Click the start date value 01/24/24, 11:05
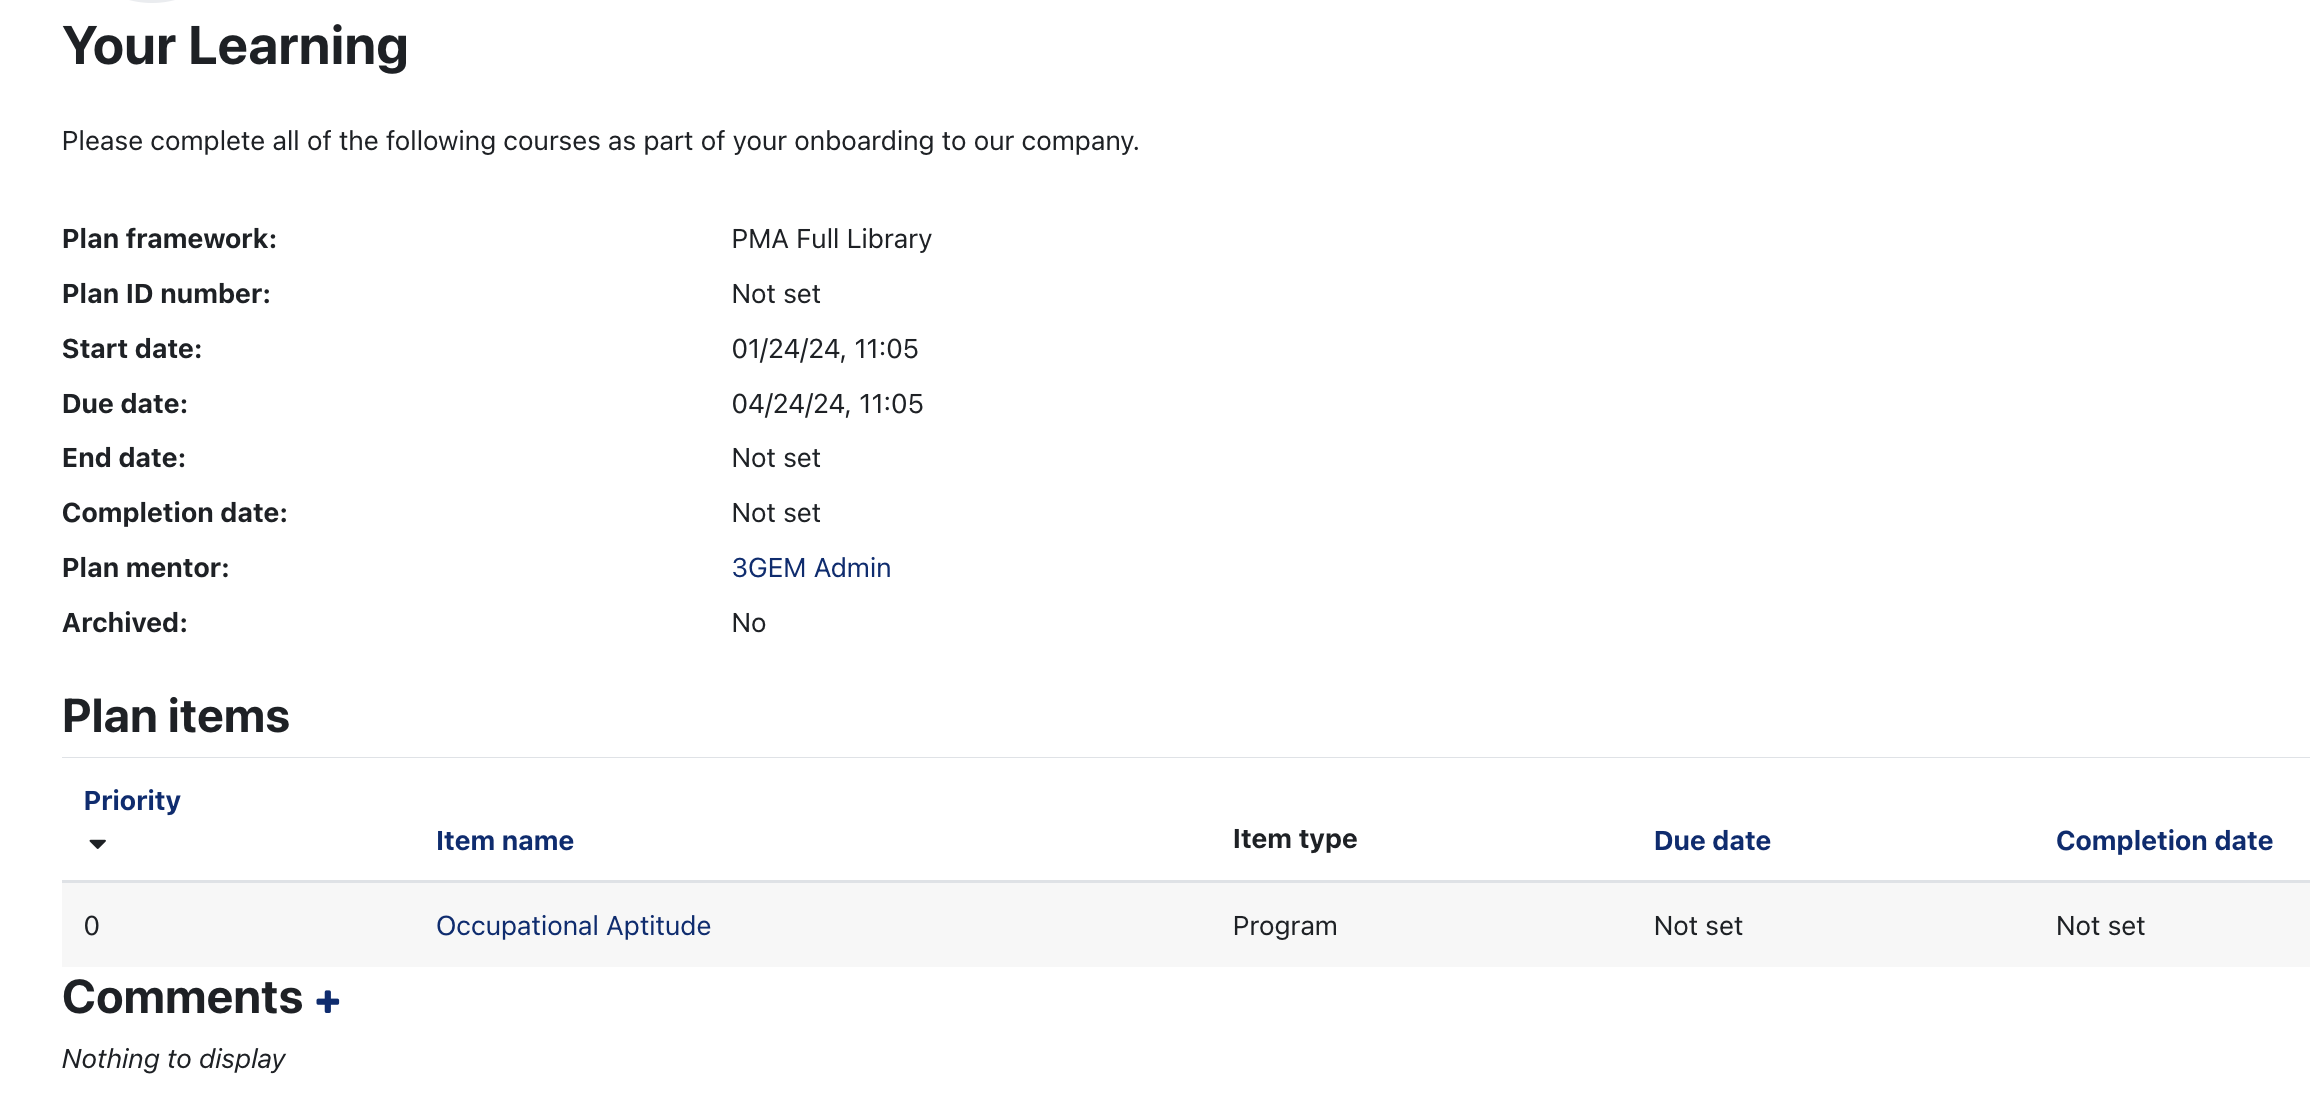This screenshot has height=1116, width=2310. [824, 349]
